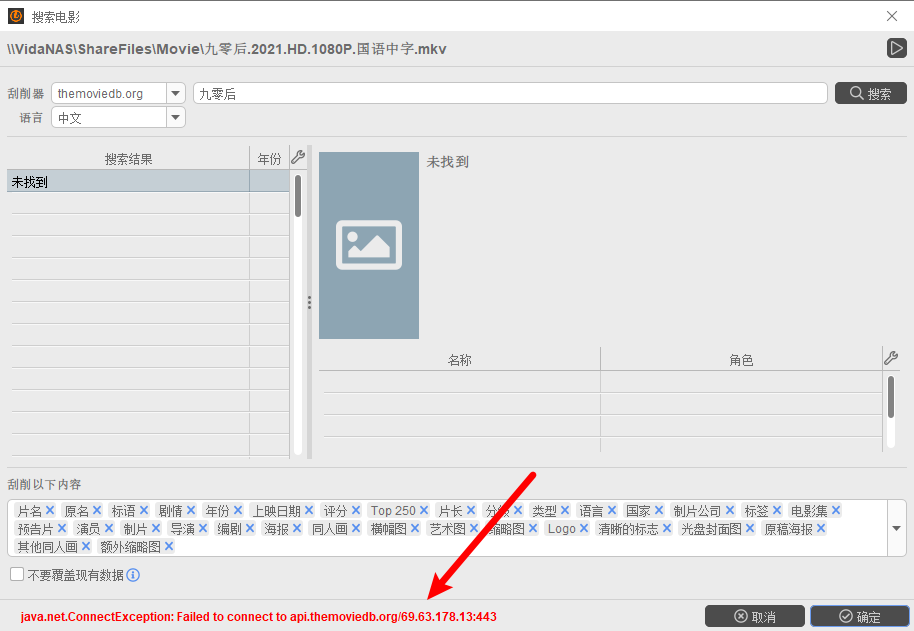
Task: Open the 语言 中文 dropdown
Action: [x=176, y=117]
